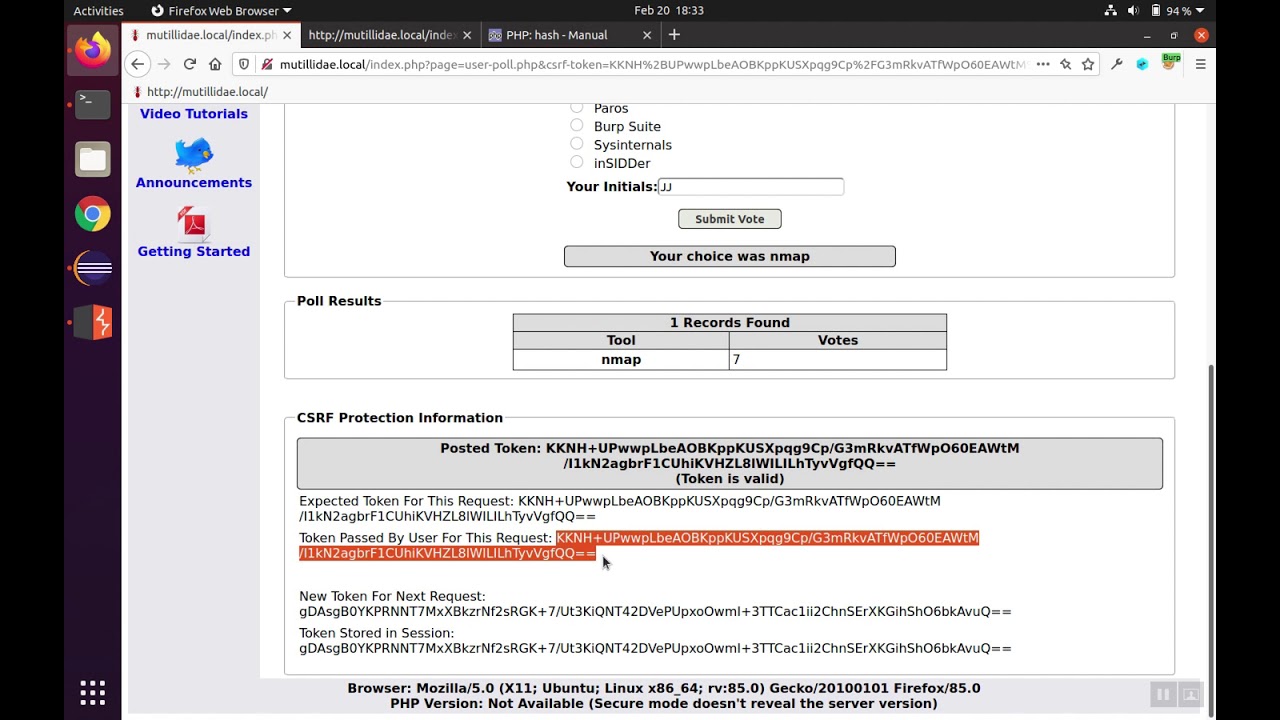The image size is (1280, 720).
Task: Show site security lock information
Action: click(x=266, y=64)
